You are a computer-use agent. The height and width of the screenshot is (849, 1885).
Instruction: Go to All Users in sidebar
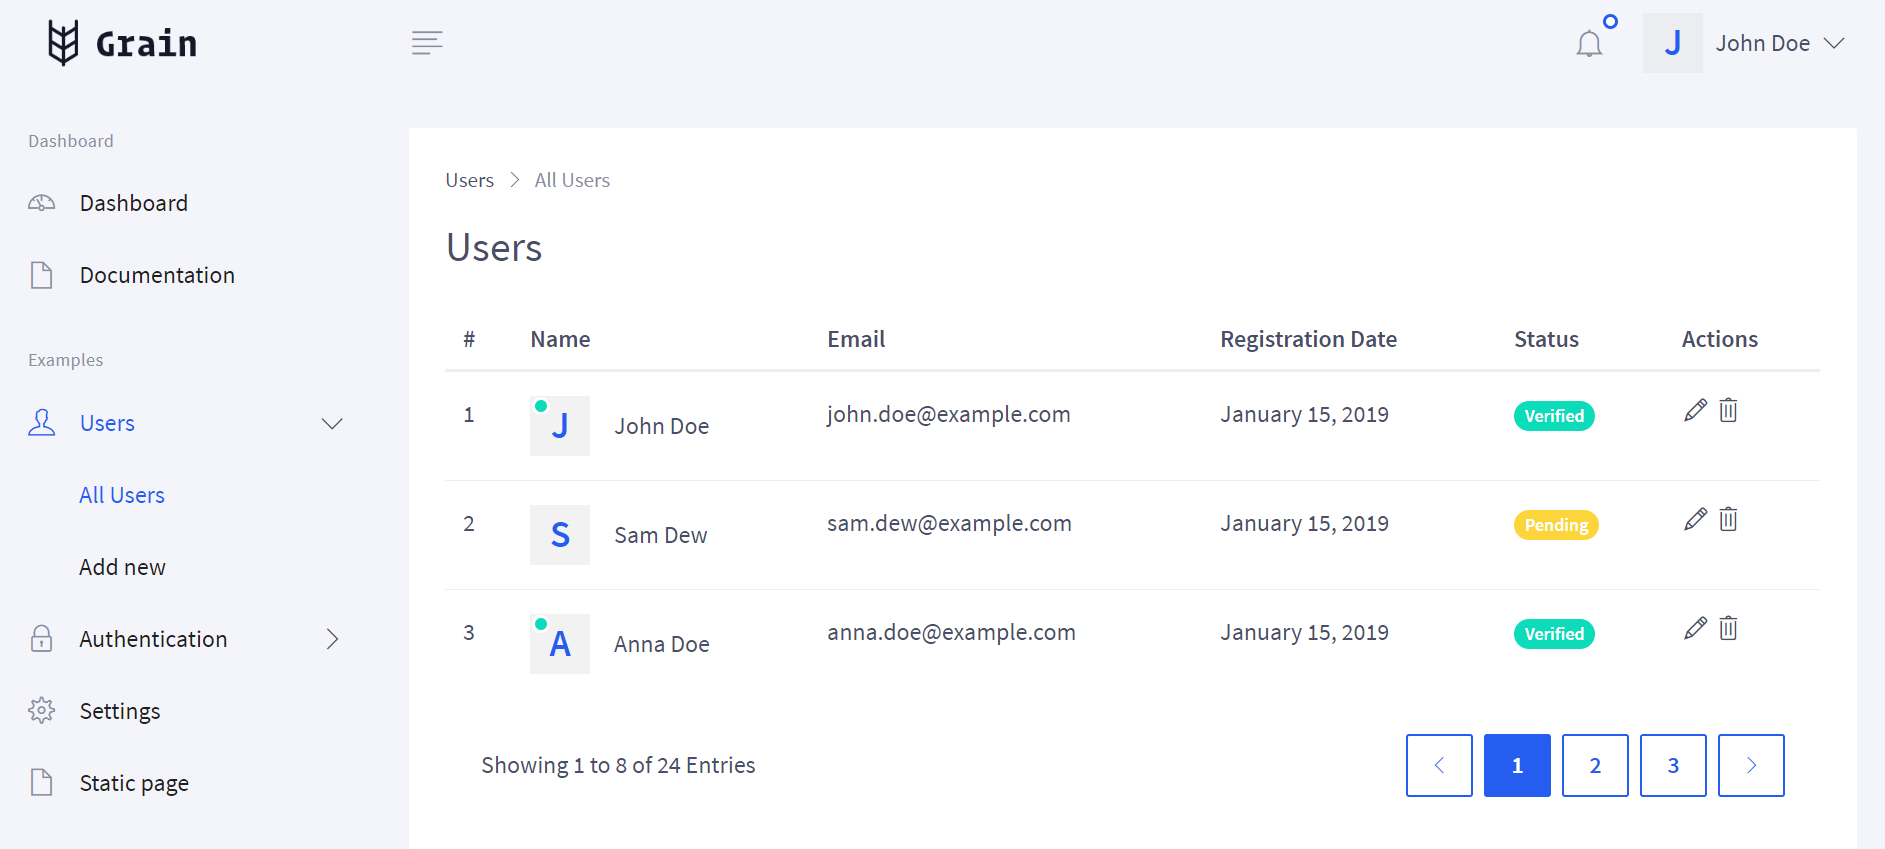tap(122, 495)
